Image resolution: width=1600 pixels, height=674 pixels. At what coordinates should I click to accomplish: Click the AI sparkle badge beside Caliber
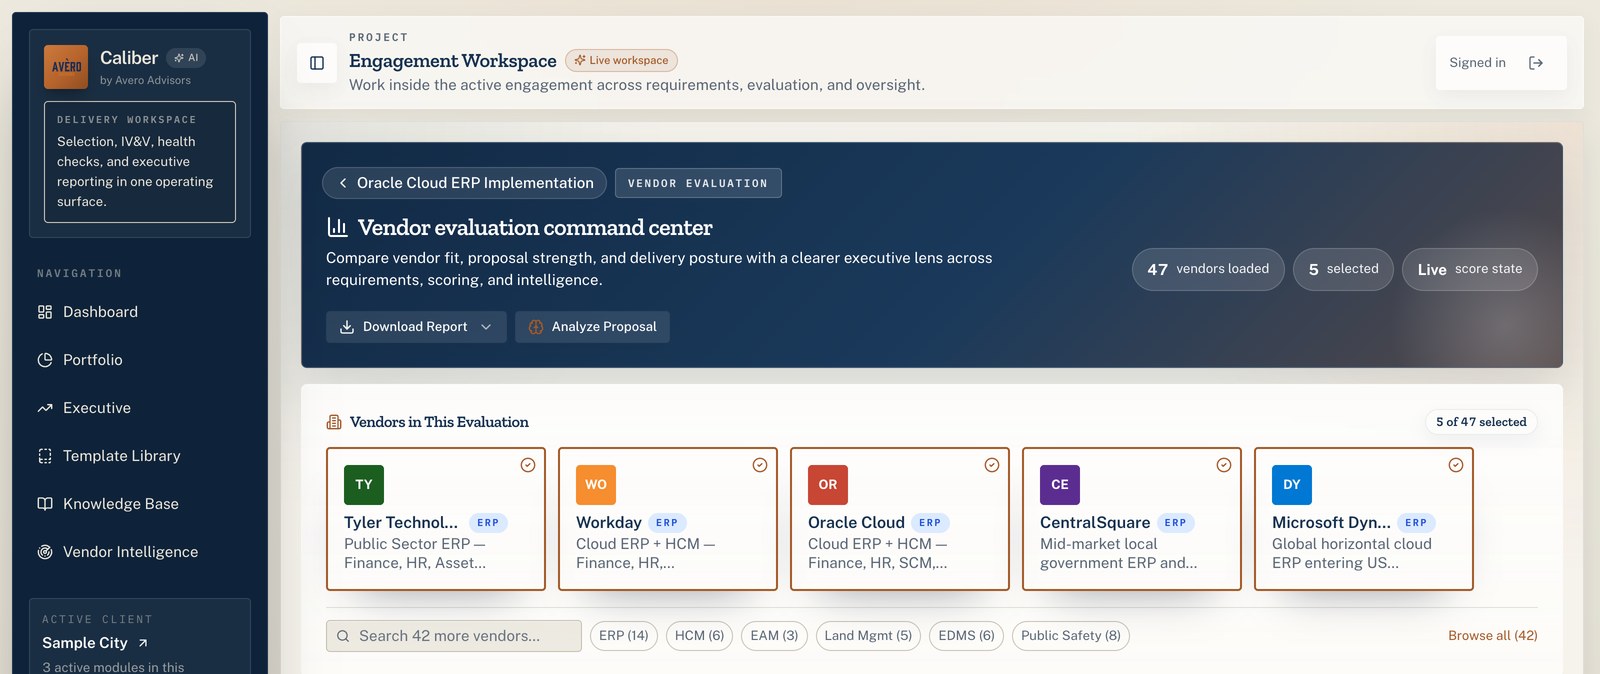[x=186, y=58]
